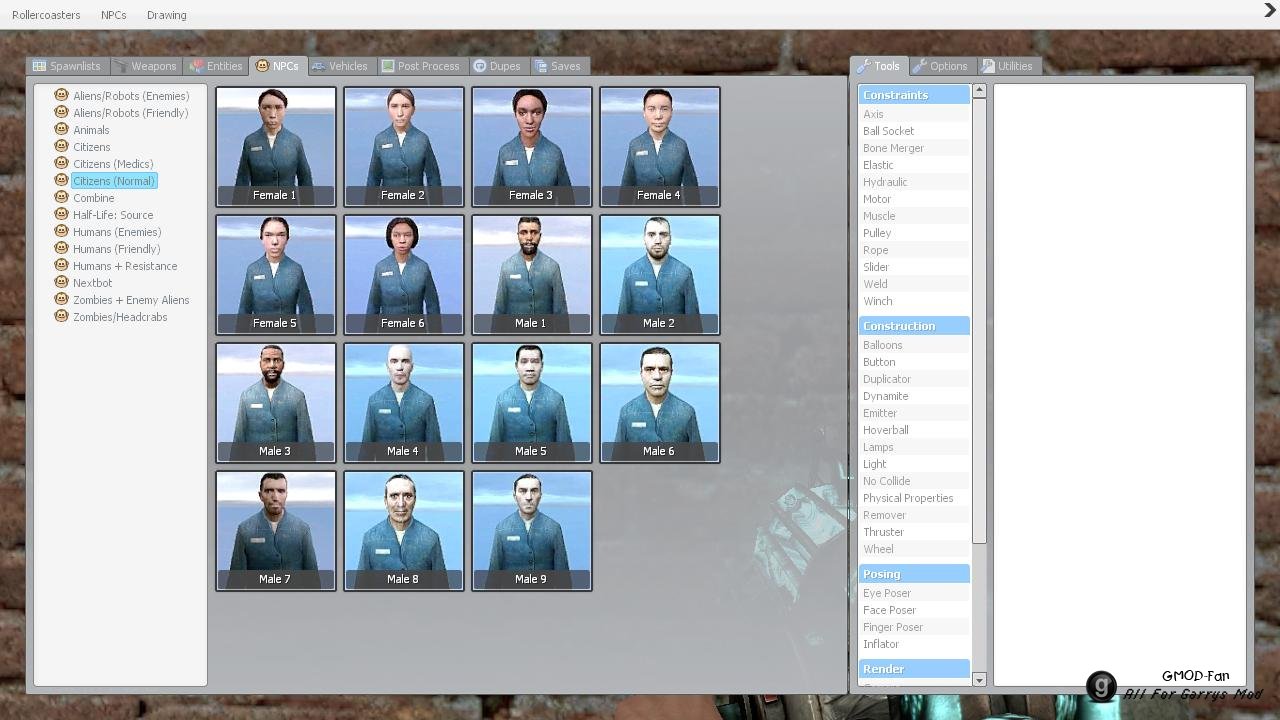The width and height of the screenshot is (1280, 720).
Task: Spawn the Female 3 citizen NPC
Action: tap(532, 147)
